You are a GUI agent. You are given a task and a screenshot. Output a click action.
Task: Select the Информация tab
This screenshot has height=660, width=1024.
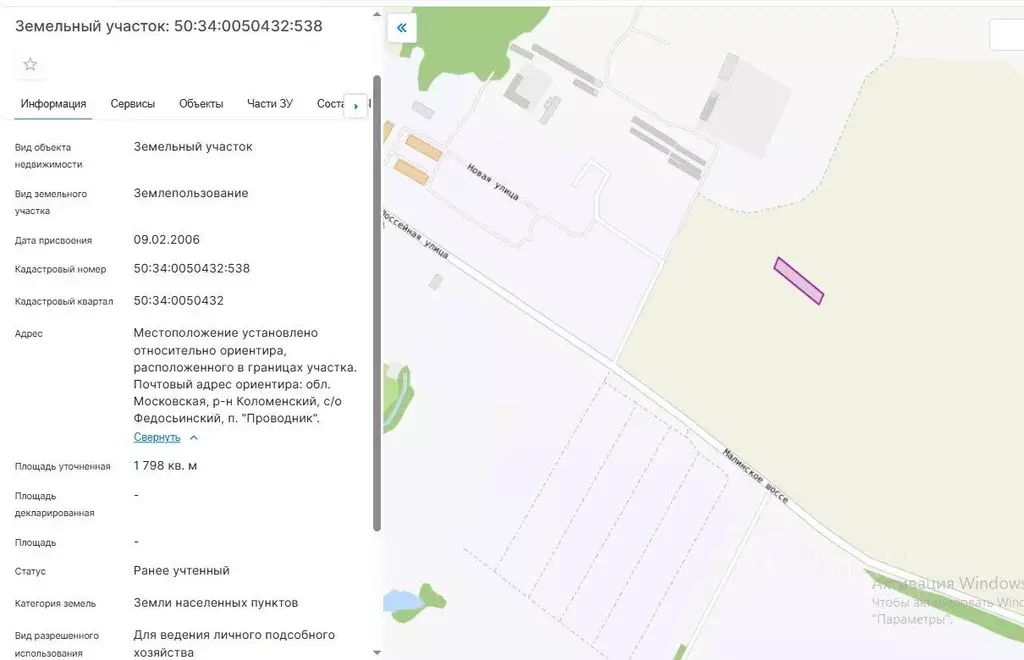[x=52, y=103]
